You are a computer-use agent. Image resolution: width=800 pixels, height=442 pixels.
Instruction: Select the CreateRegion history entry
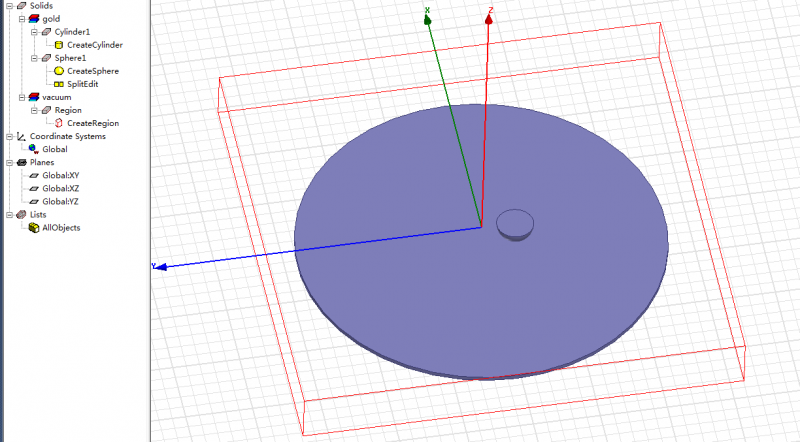(x=93, y=123)
